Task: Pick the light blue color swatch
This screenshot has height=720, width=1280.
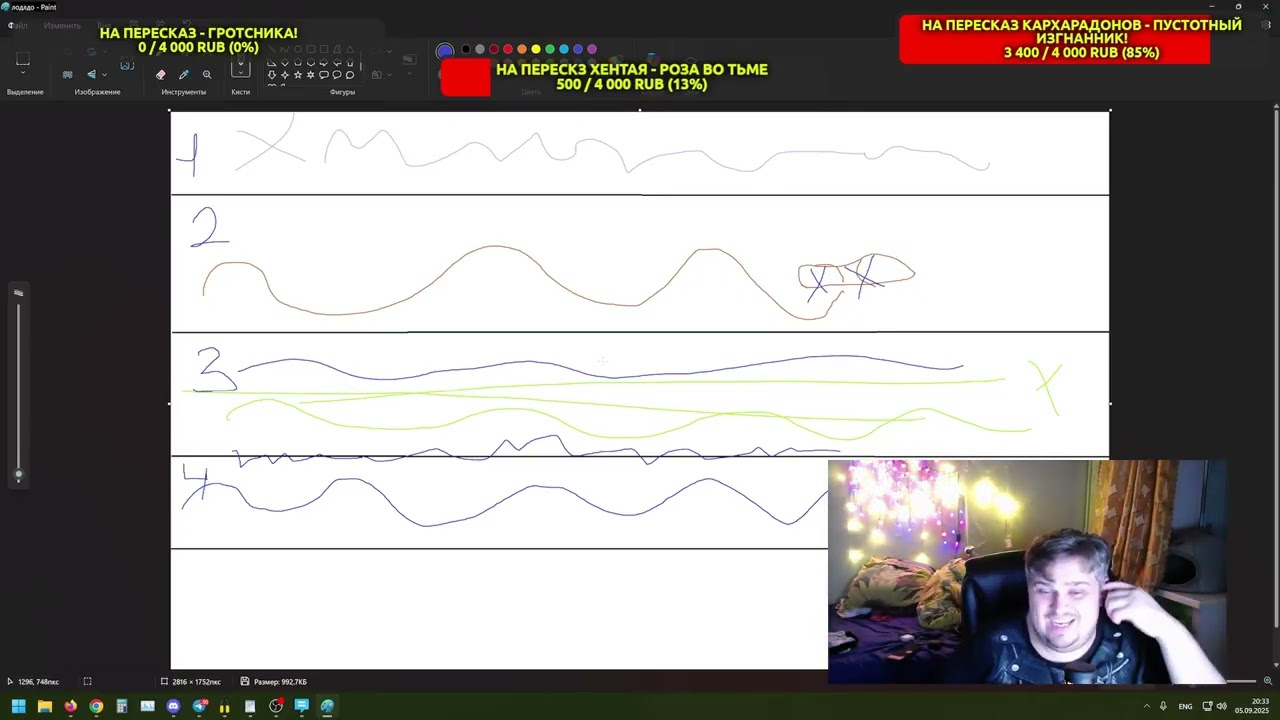Action: tap(564, 49)
